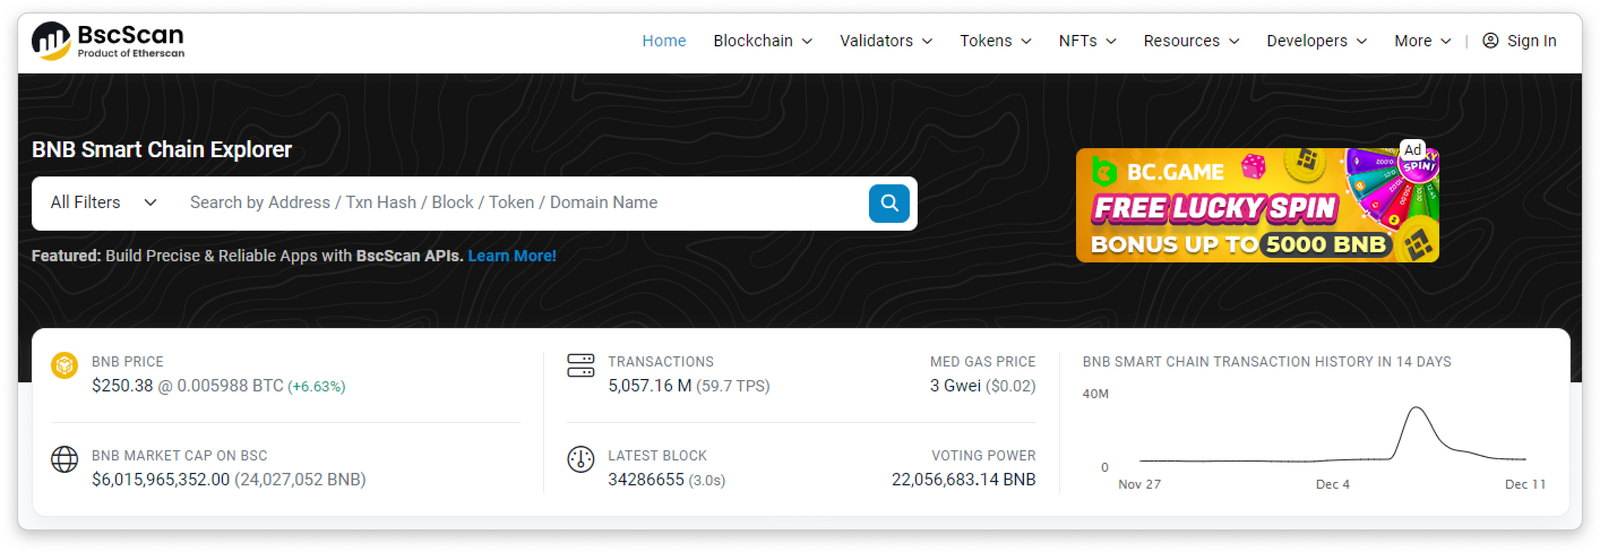Viewport: 1600px width, 552px height.
Task: Click the MED GAS PRICE label
Action: [983, 362]
